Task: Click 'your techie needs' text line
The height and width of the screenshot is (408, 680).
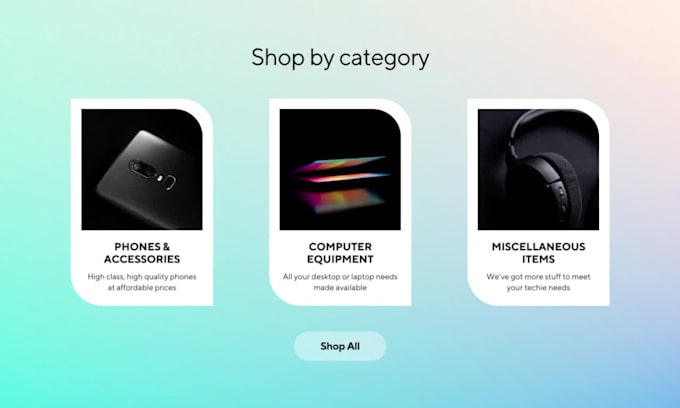Action: point(538,287)
